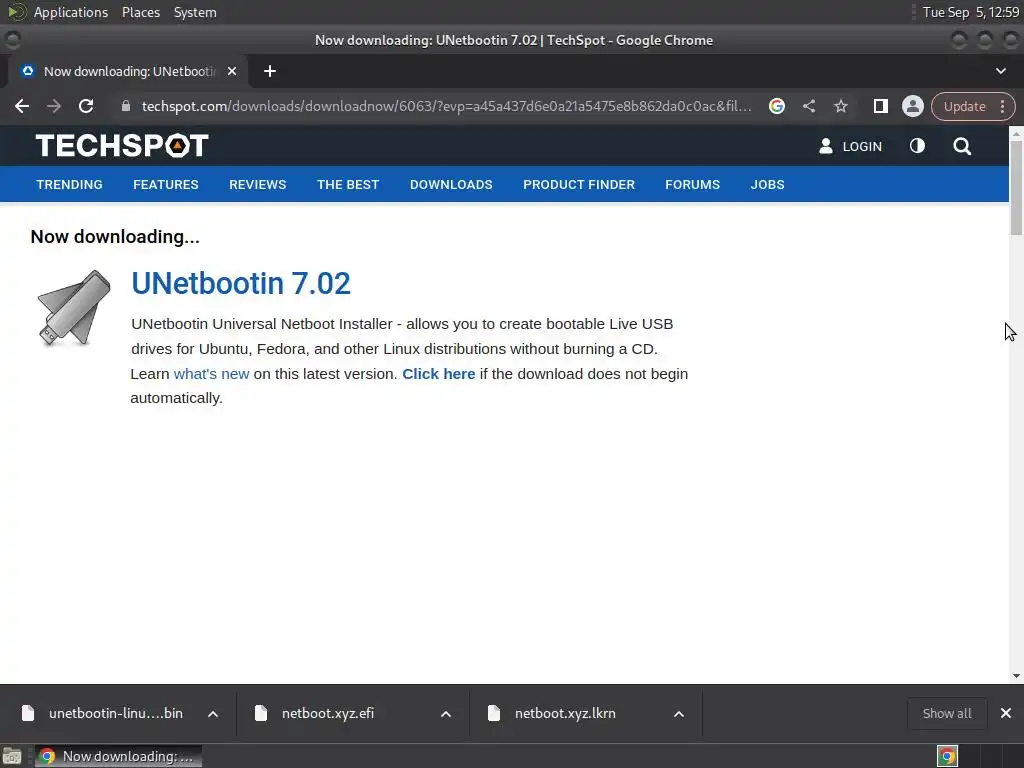Open the REVIEWS section

tap(257, 185)
